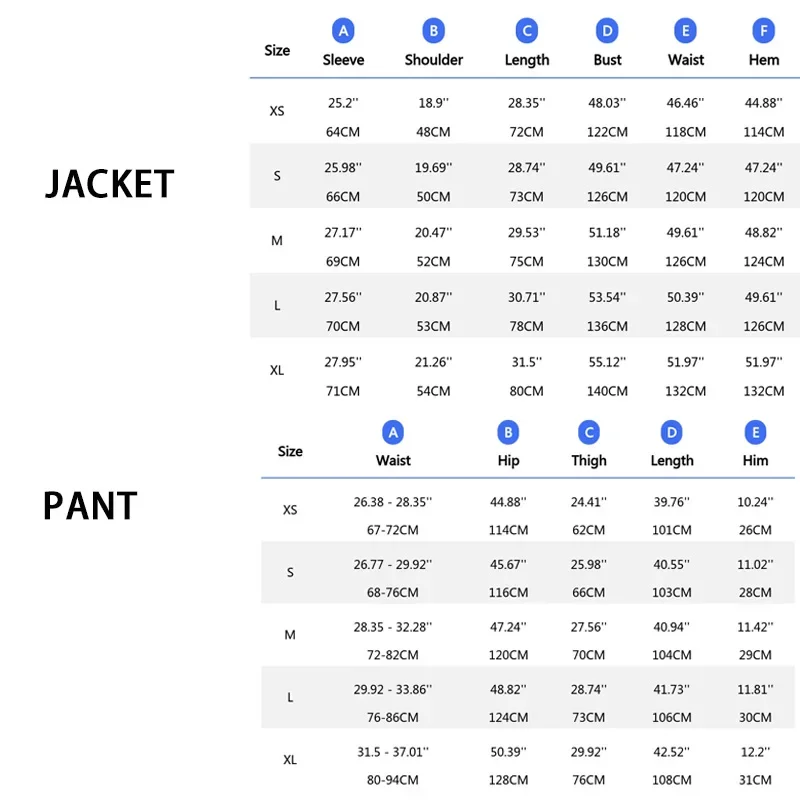Click the A badge above pant Waist
This screenshot has width=800, height=800.
pos(393,432)
